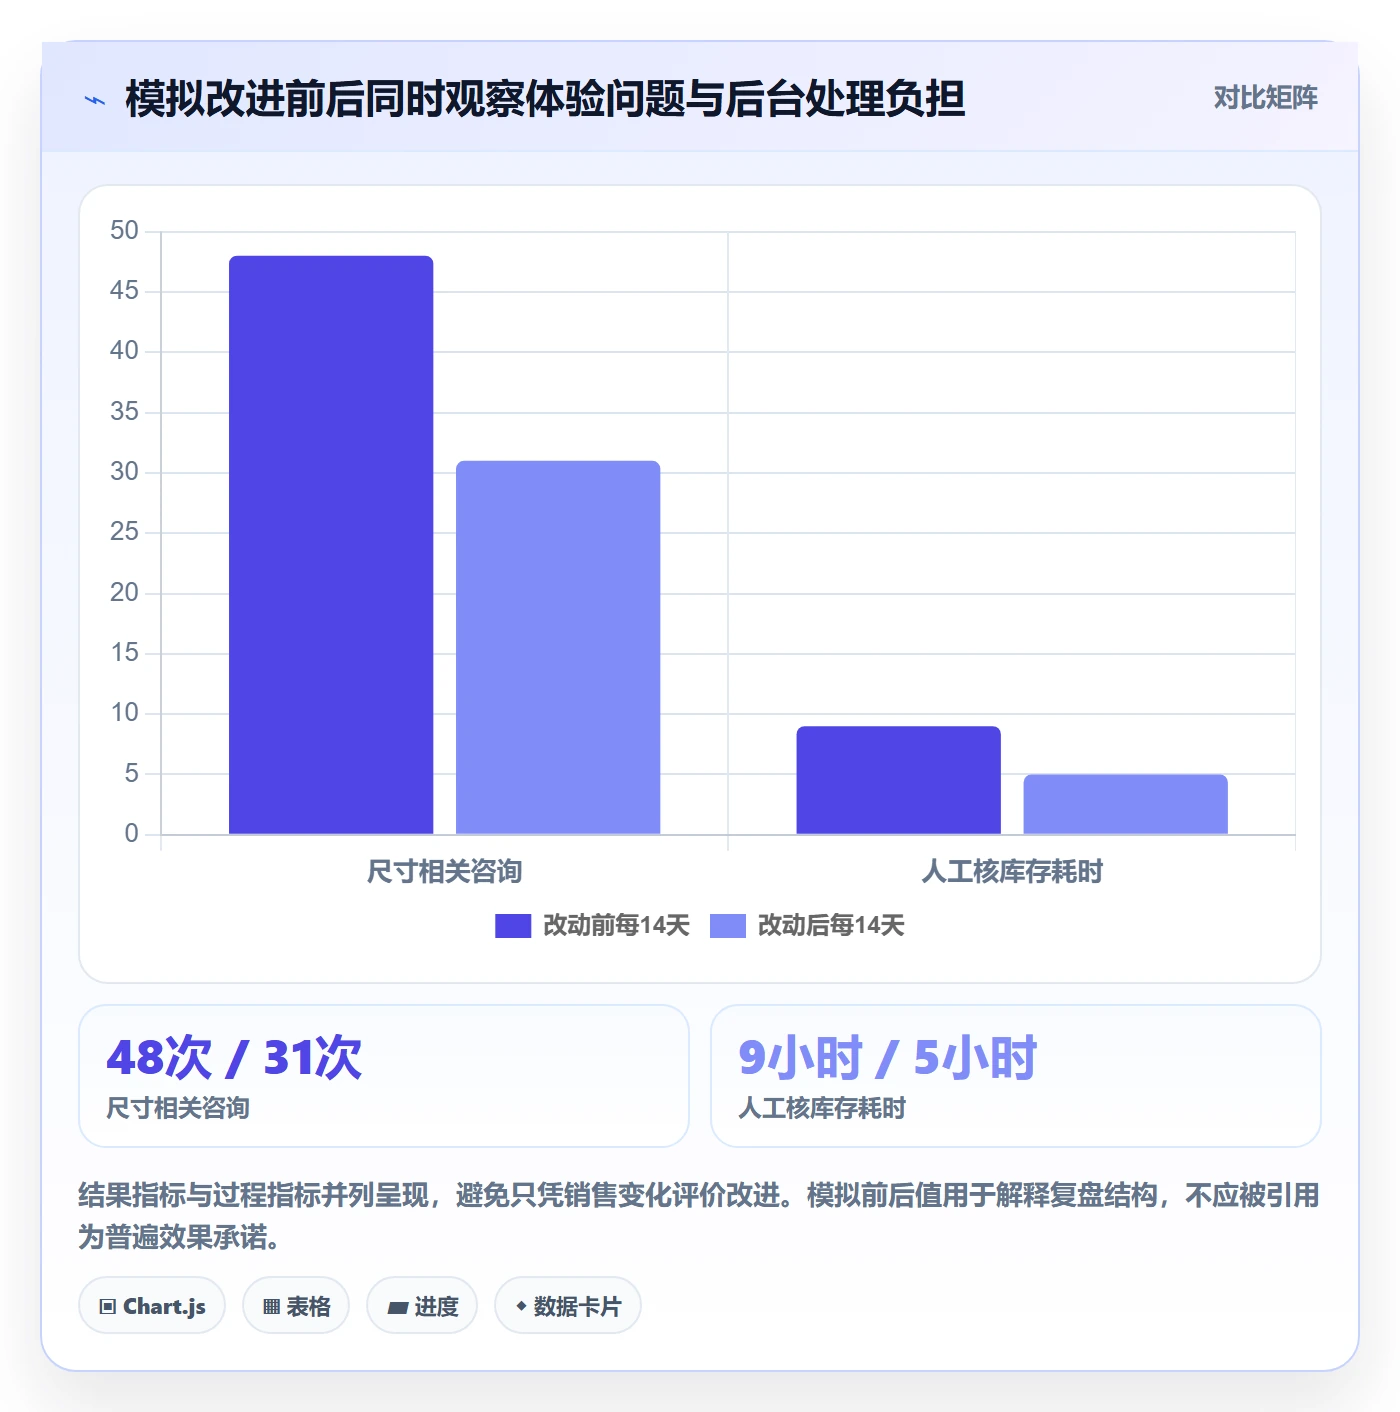Click the 改动前每14天 legend text
Image resolution: width=1400 pixels, height=1412 pixels.
[x=616, y=926]
